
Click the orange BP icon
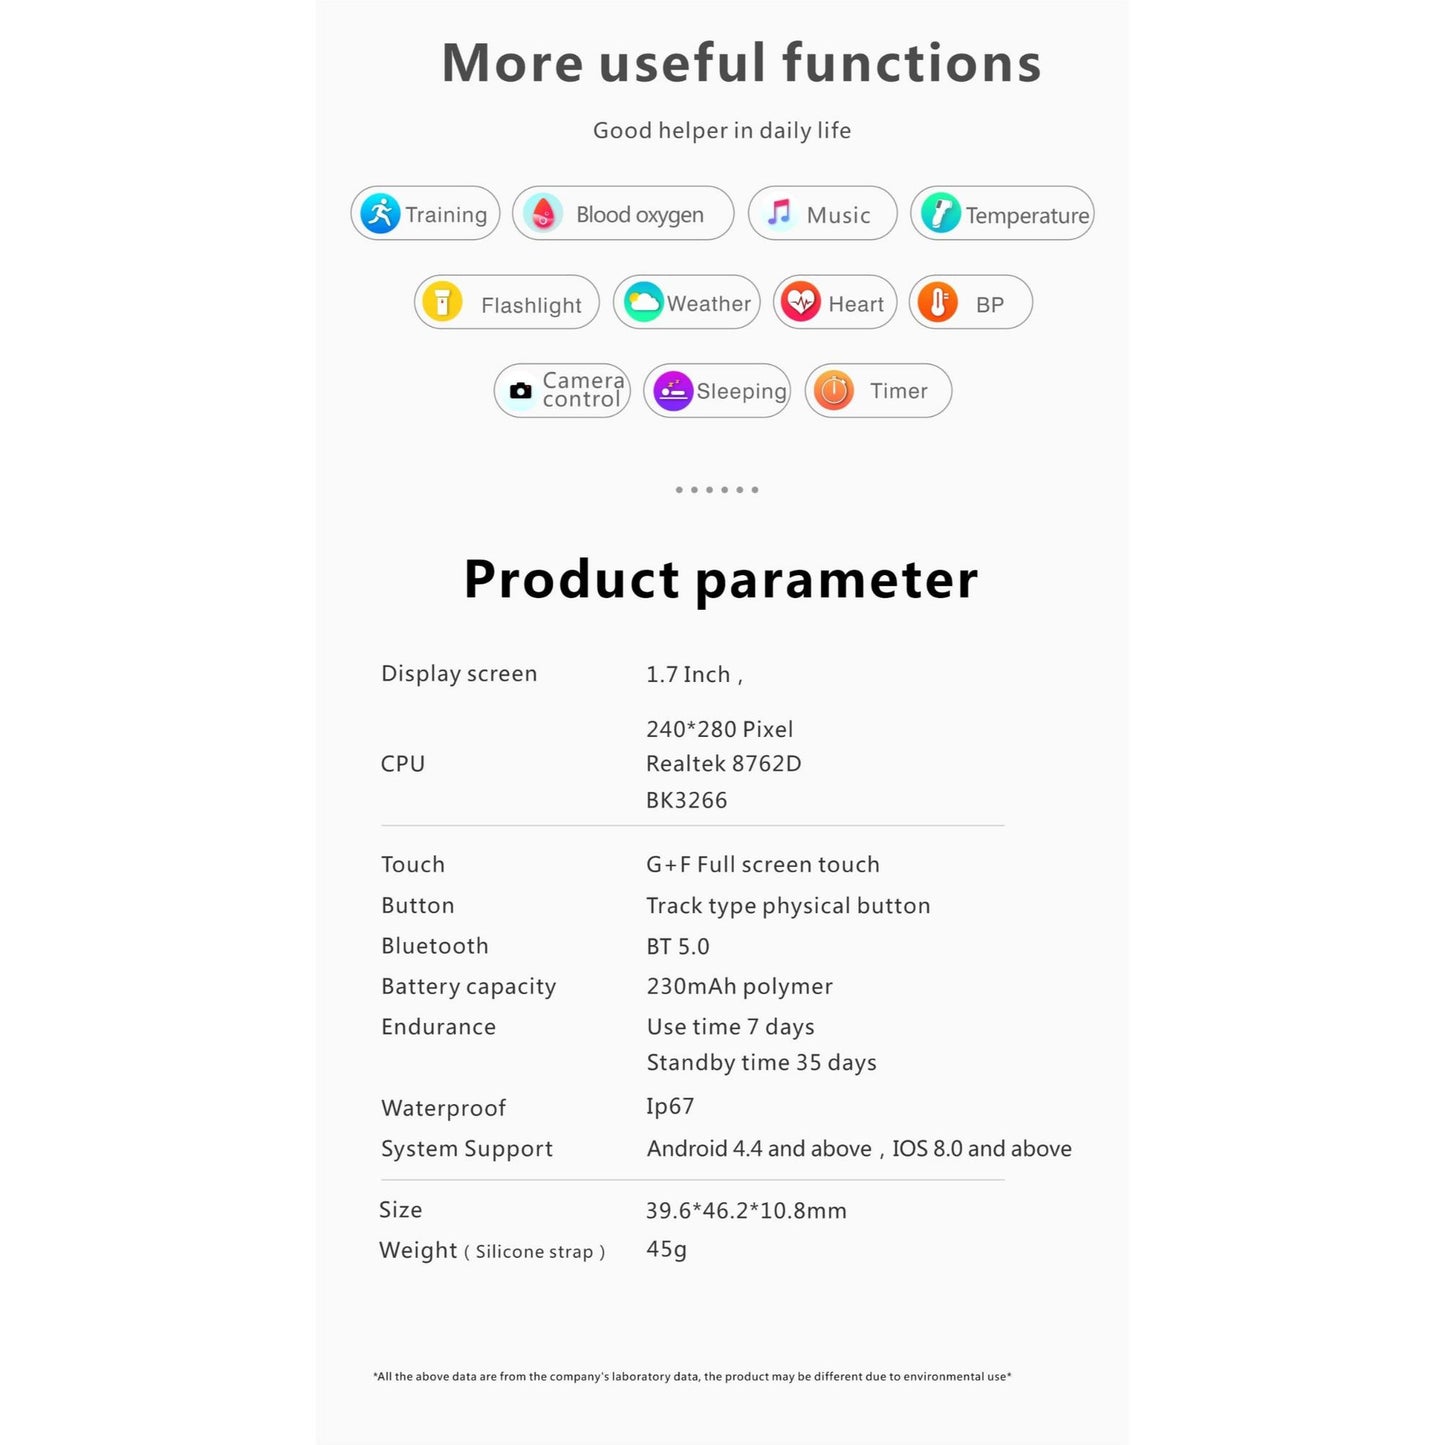click(x=937, y=302)
